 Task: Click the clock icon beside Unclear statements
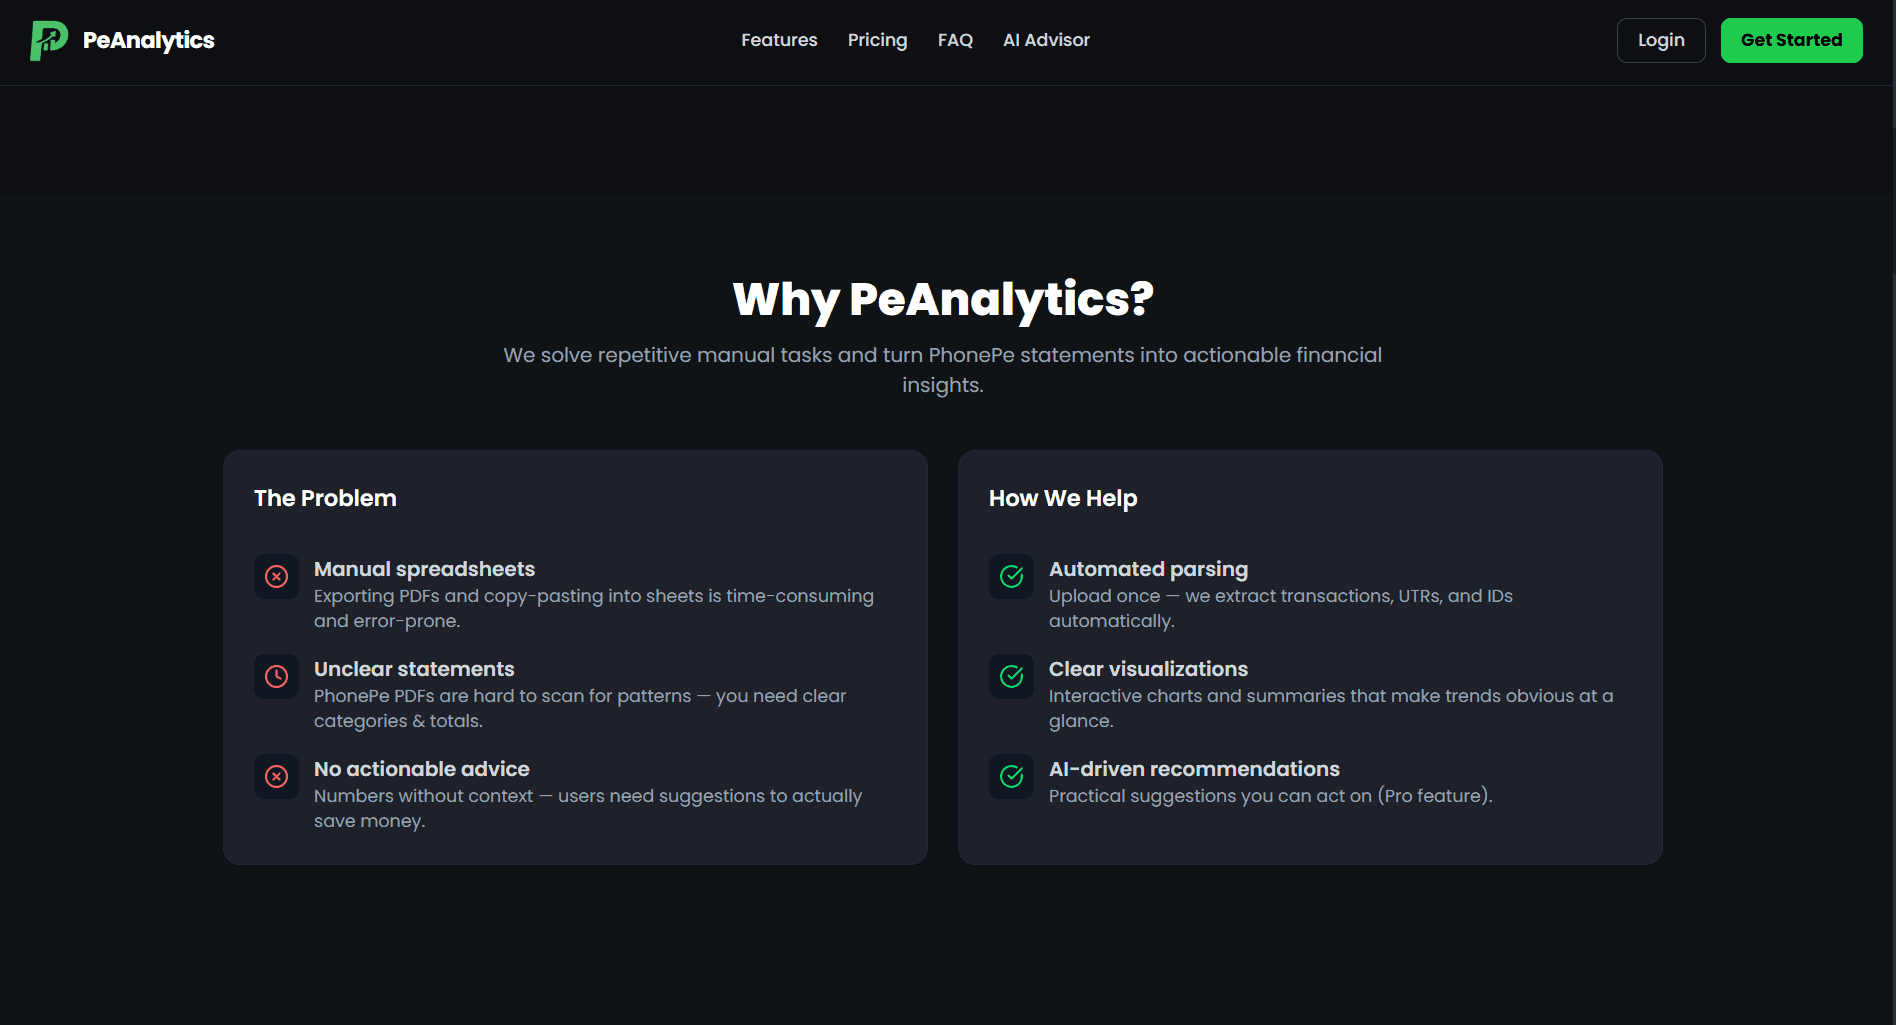tap(276, 676)
